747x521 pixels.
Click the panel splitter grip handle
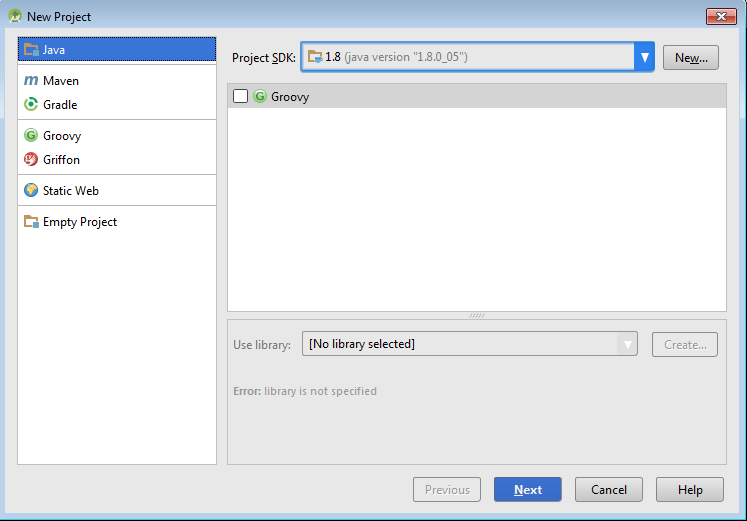(477, 315)
